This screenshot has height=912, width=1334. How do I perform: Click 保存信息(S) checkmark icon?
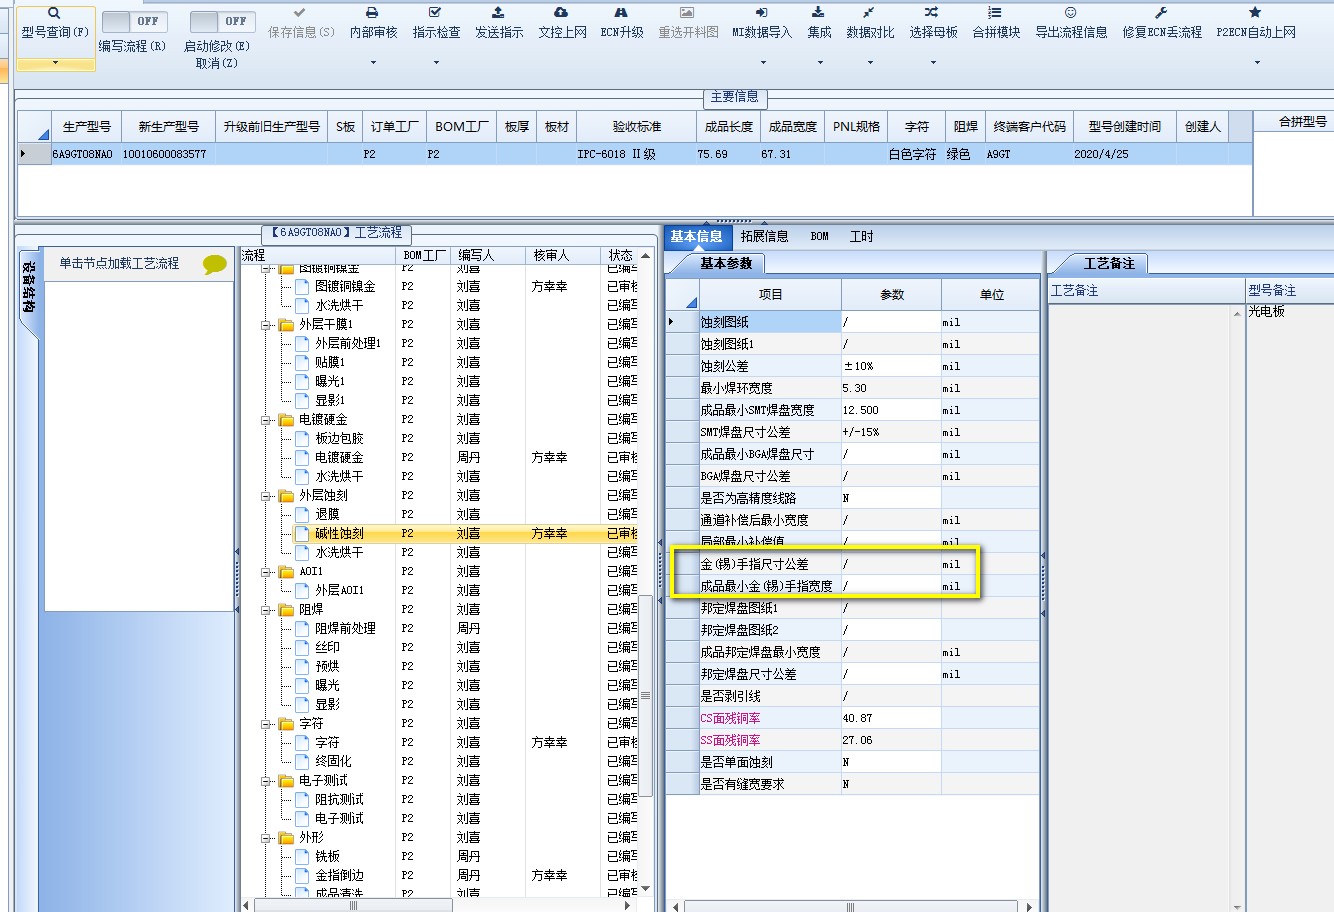click(300, 13)
